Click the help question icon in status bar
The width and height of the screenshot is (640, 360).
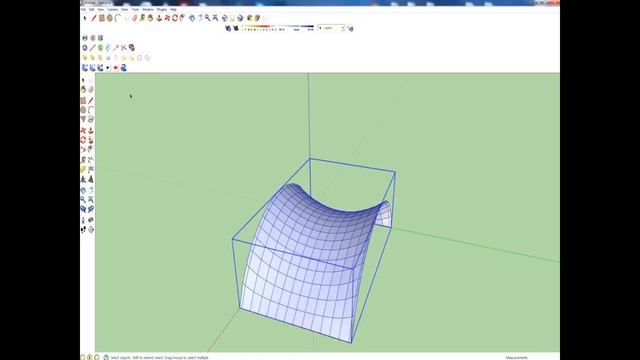click(106, 357)
